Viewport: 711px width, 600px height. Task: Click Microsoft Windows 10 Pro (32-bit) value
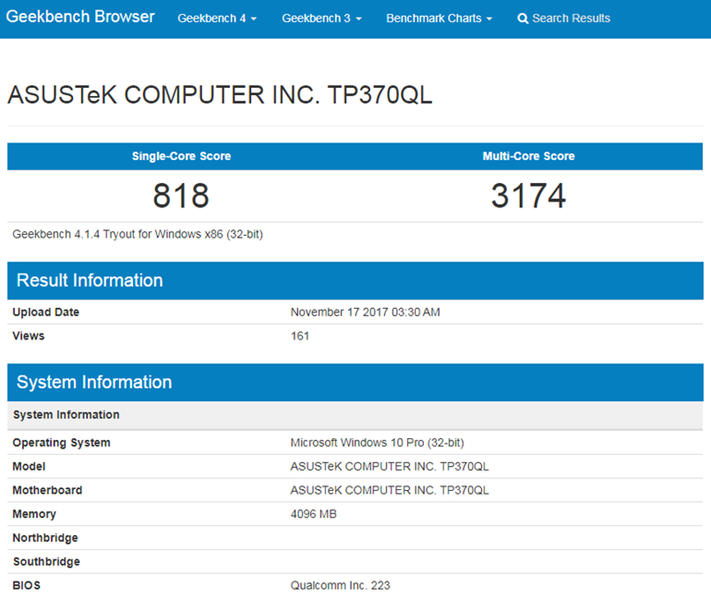[377, 443]
